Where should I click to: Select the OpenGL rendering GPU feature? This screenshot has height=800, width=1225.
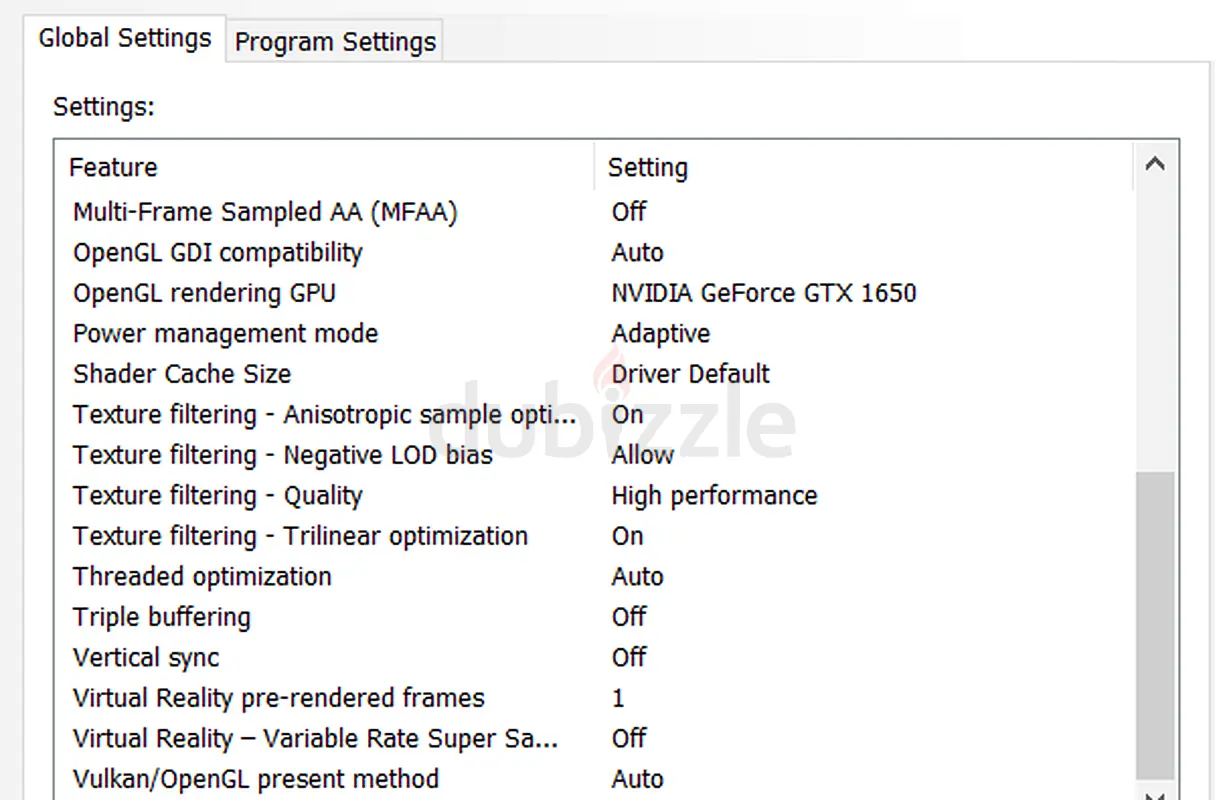click(204, 293)
